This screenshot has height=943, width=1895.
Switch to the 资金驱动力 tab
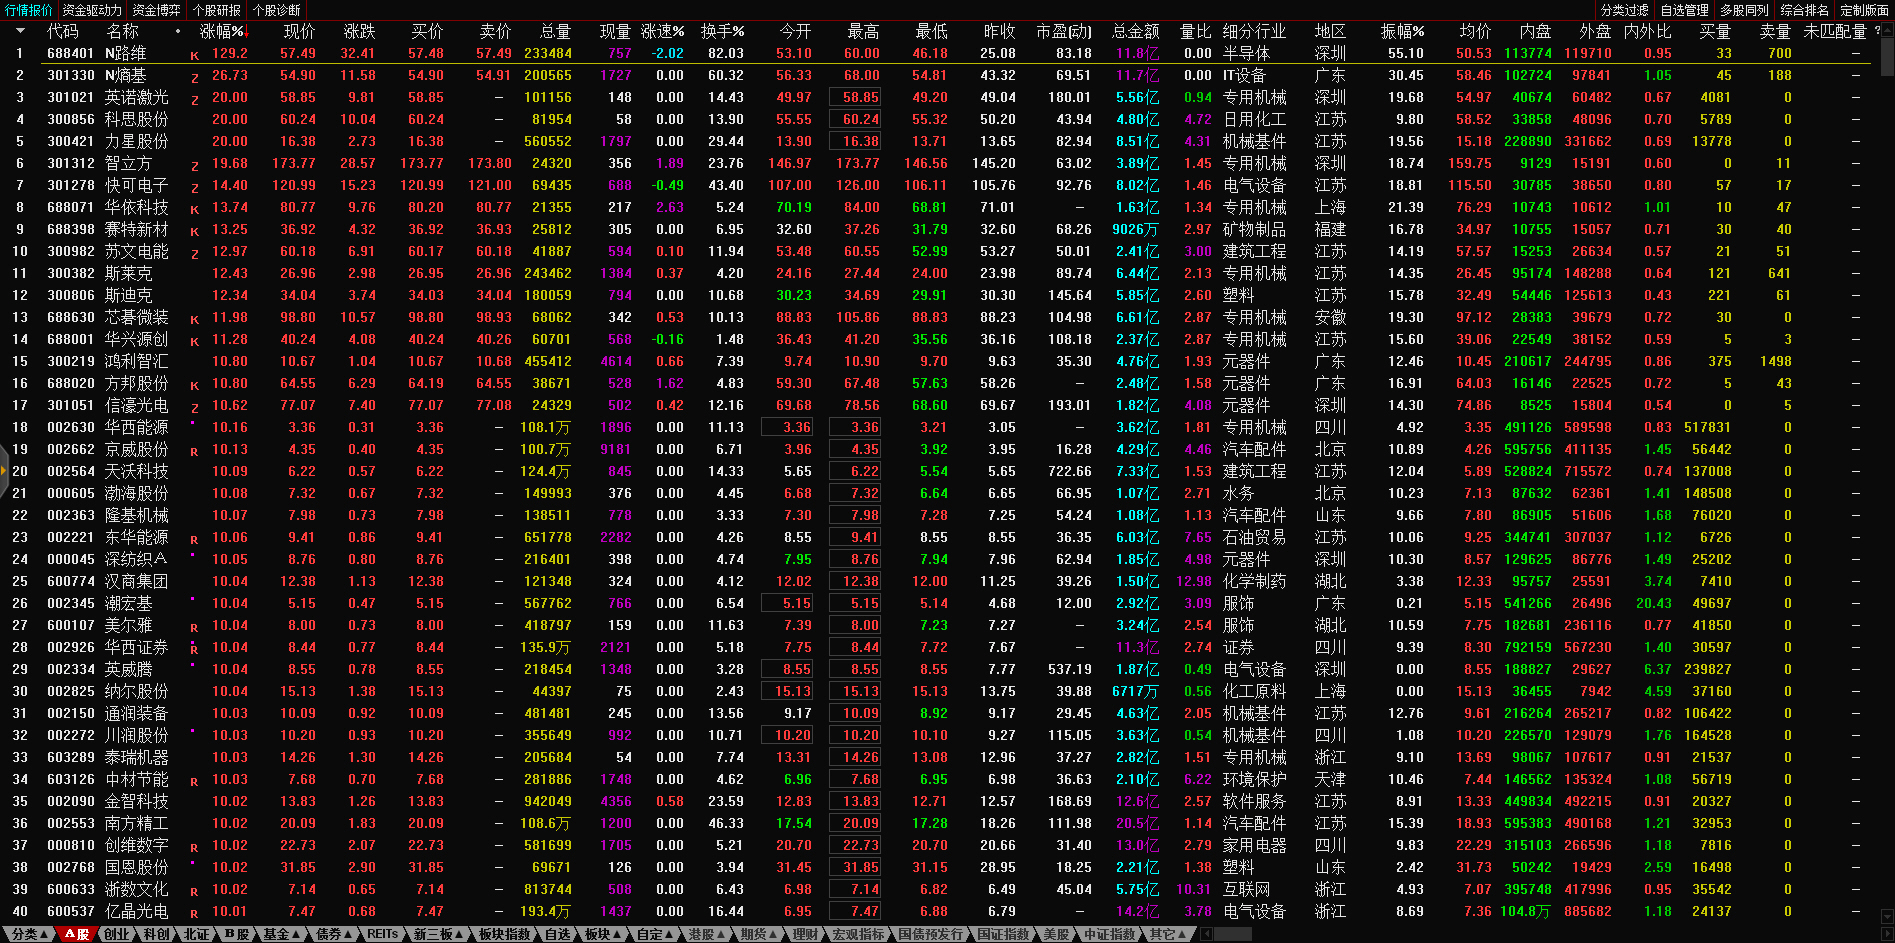[x=92, y=10]
